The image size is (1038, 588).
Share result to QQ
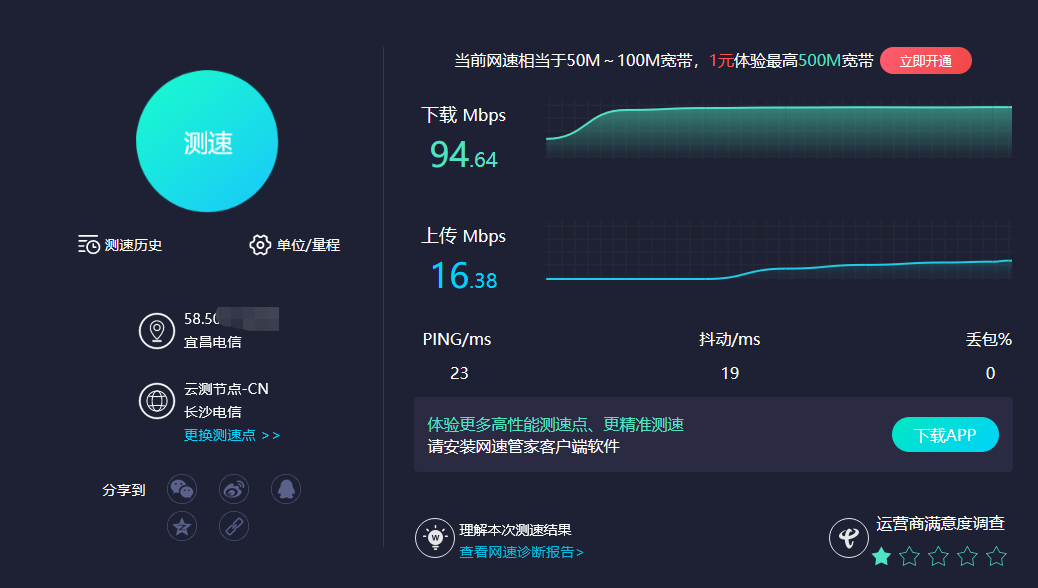click(286, 489)
